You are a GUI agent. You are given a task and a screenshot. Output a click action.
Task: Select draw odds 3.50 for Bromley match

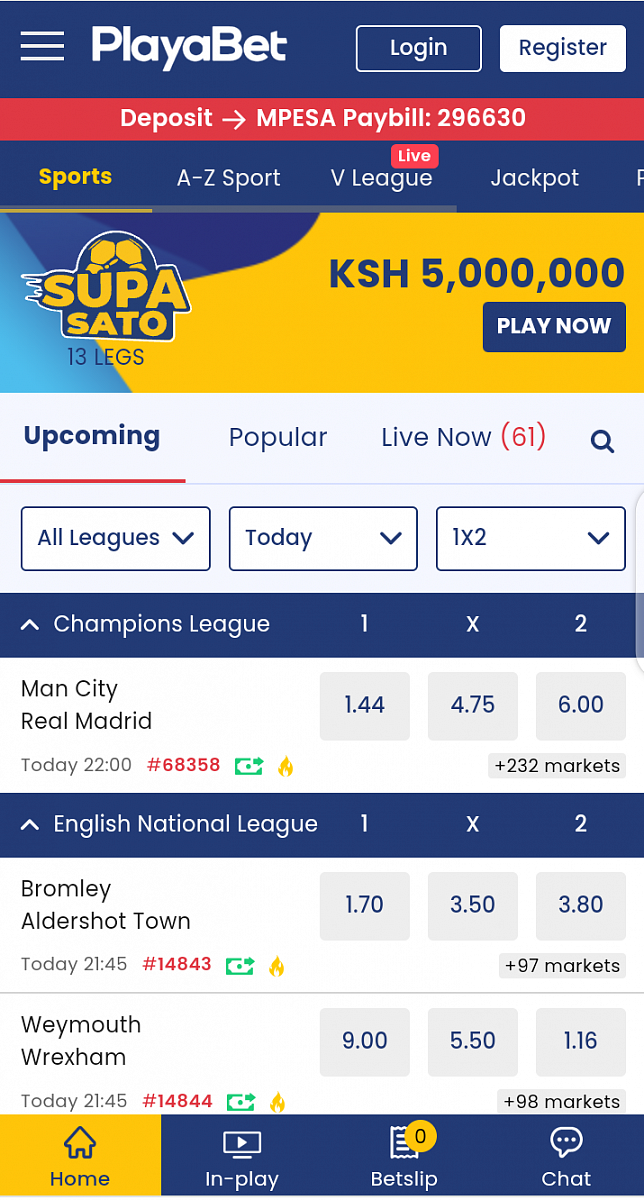pyautogui.click(x=472, y=905)
